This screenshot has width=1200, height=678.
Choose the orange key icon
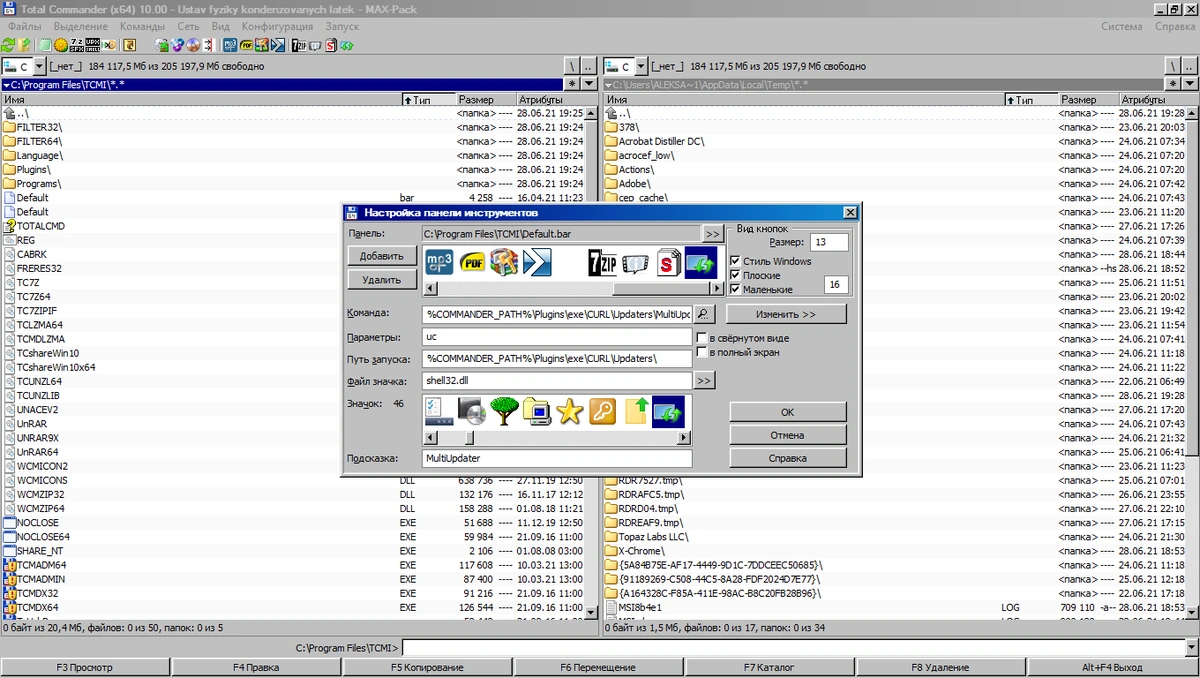(x=603, y=411)
